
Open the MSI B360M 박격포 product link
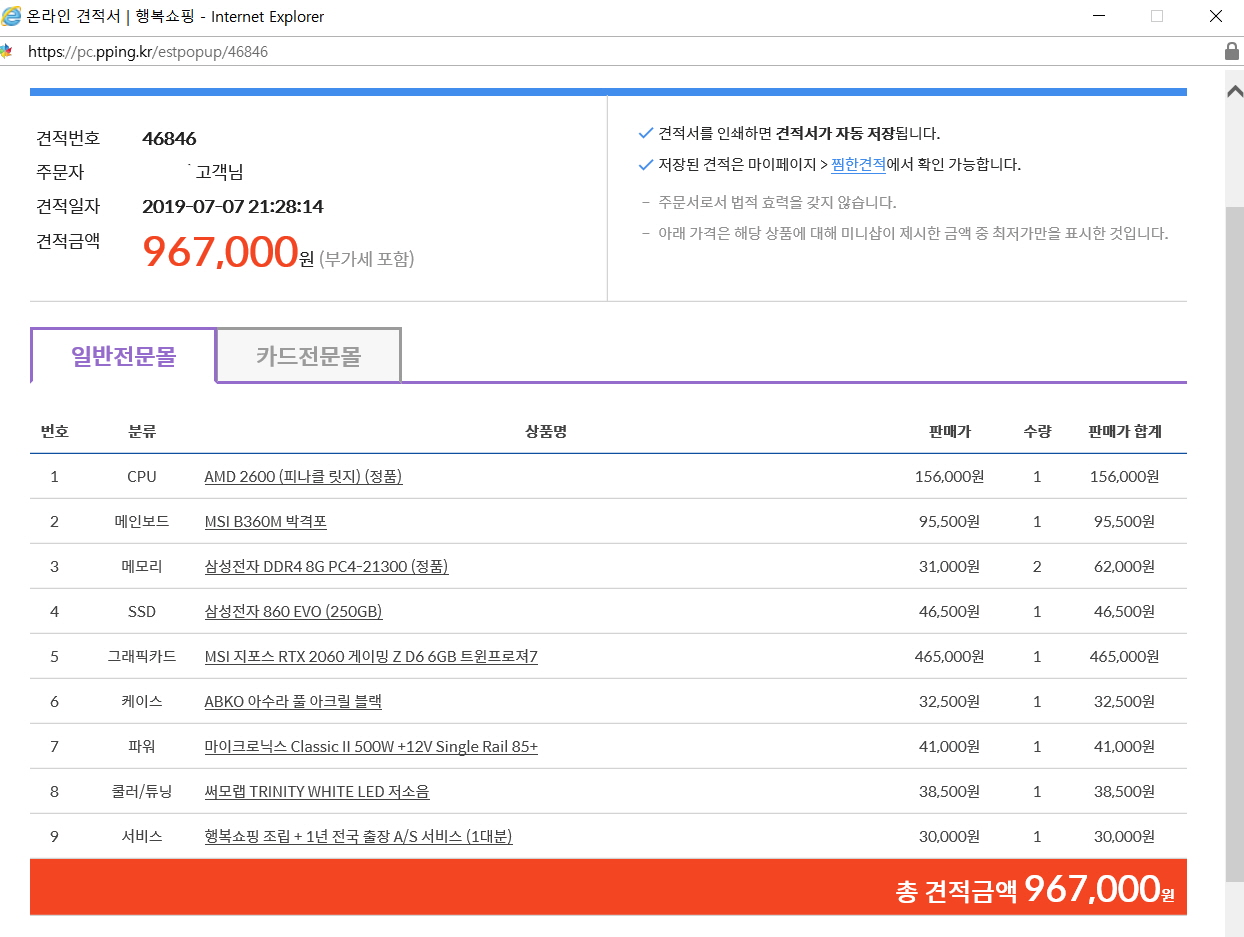point(265,522)
